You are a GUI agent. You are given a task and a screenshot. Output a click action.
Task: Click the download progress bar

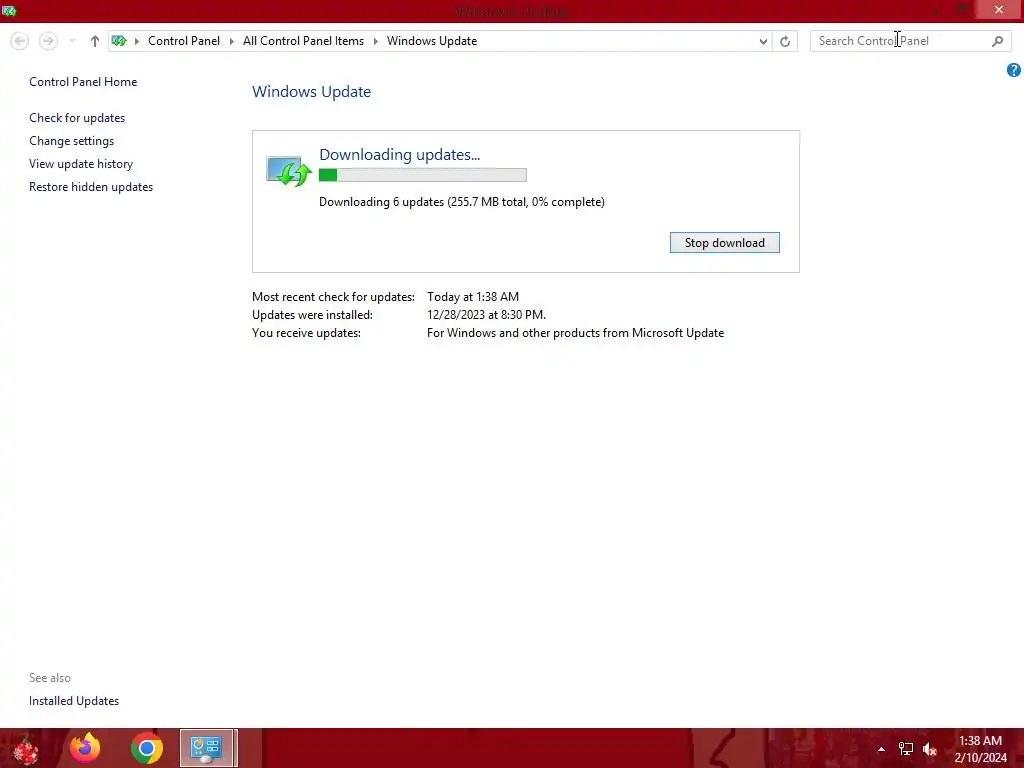click(x=423, y=175)
